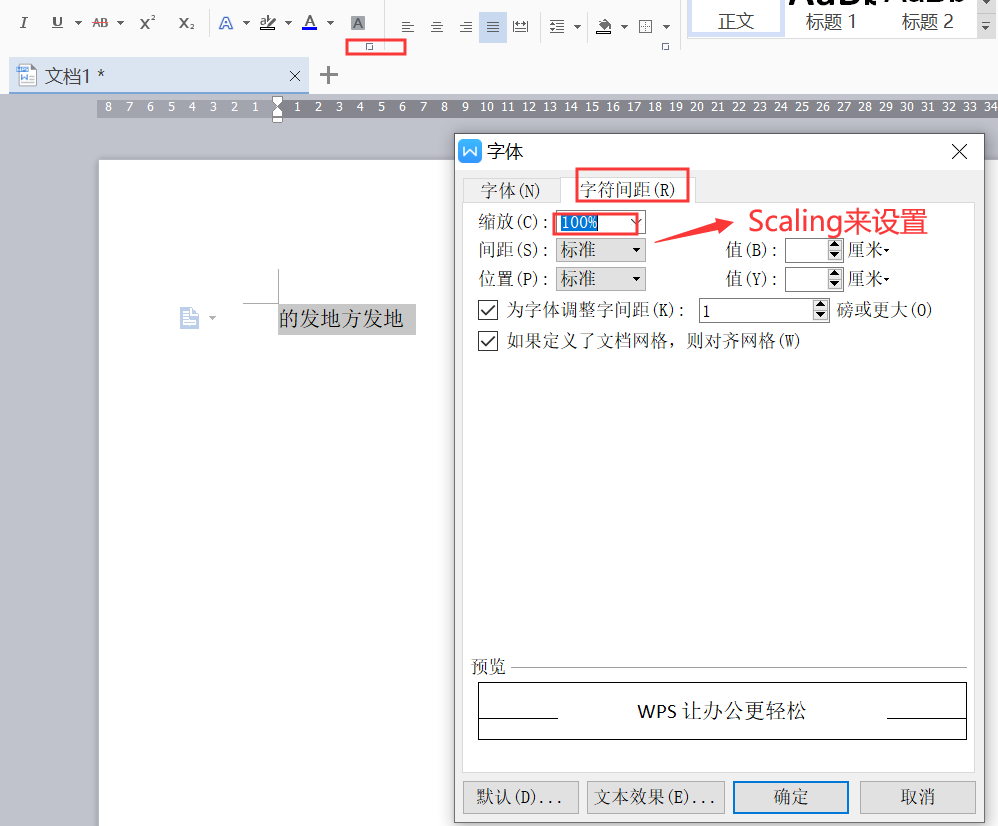Screen dimensions: 998x826
Task: Expand line spacing dropdown arrow
Action: pos(577,27)
